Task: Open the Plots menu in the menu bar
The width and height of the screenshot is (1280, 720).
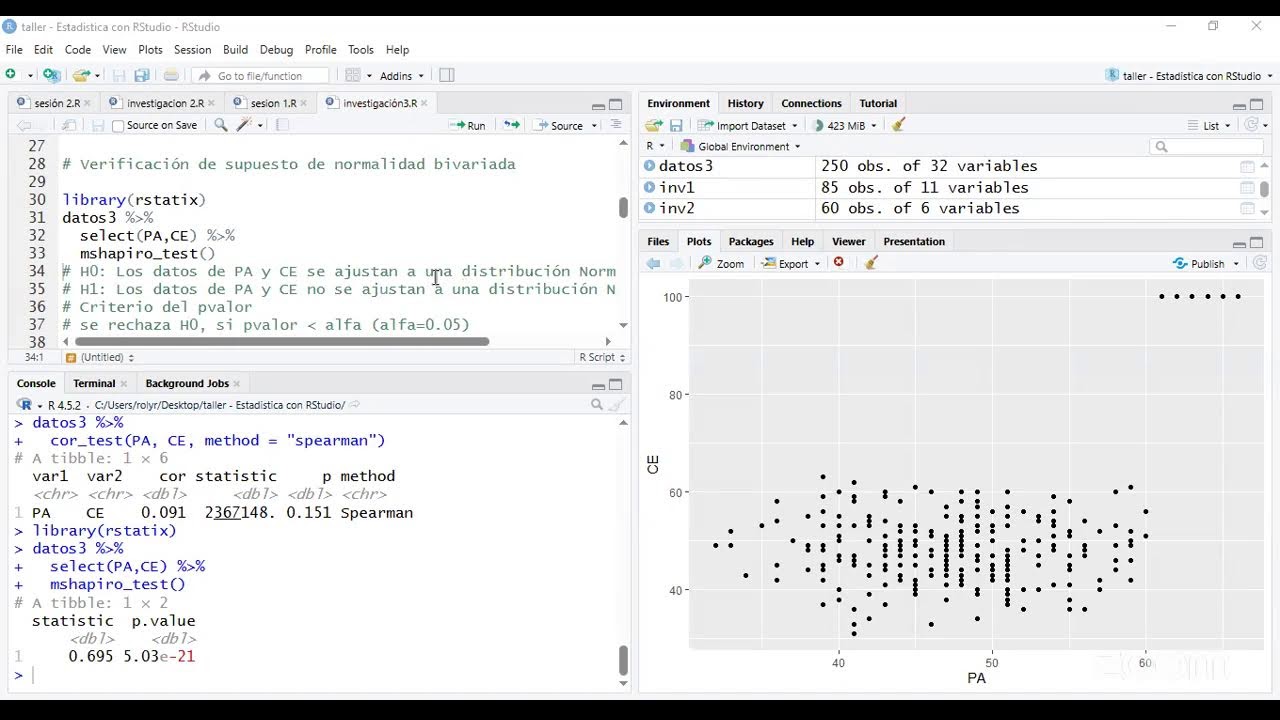Action: (150, 49)
